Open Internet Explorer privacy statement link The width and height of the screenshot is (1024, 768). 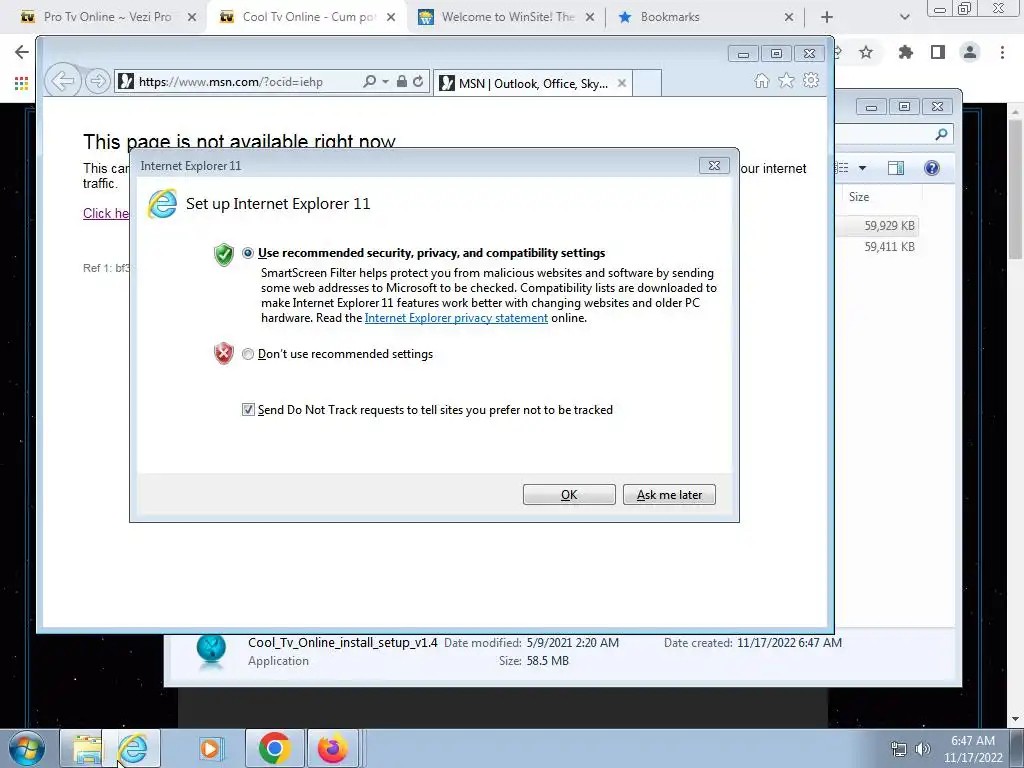pos(456,318)
